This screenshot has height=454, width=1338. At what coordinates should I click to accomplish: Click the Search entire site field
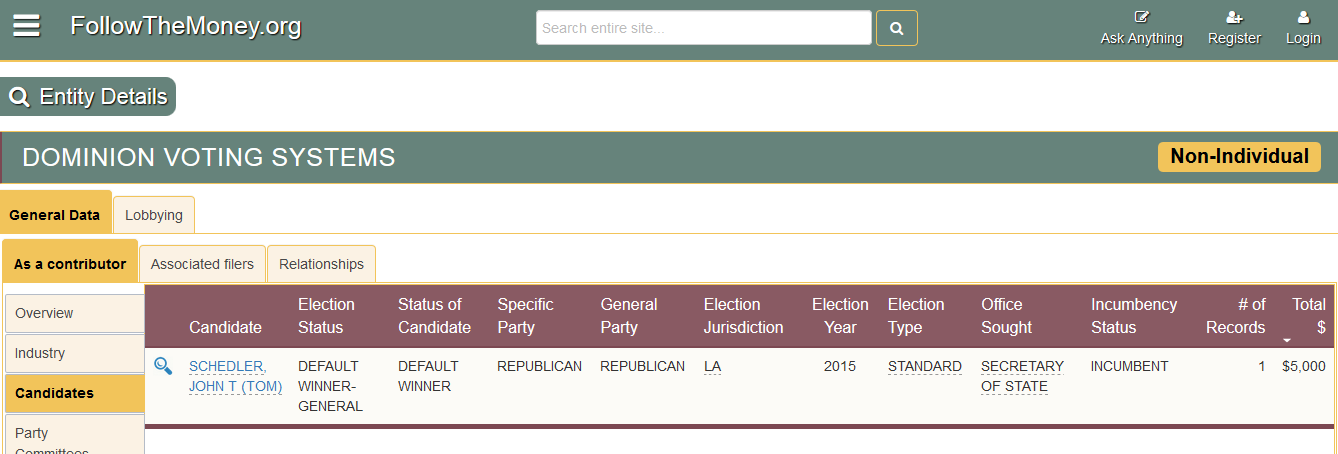pyautogui.click(x=704, y=28)
